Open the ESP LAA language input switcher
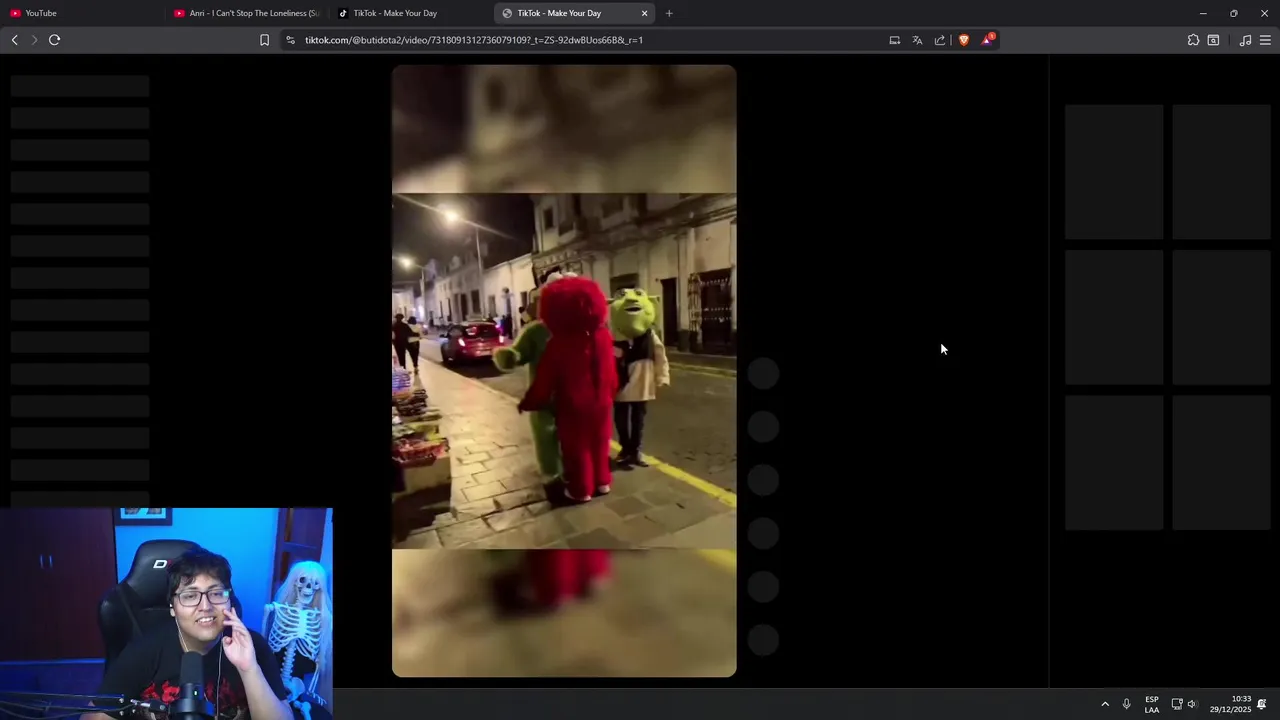 1152,704
